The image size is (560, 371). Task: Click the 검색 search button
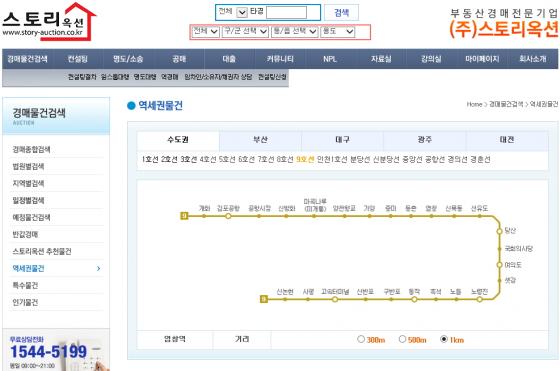click(341, 13)
